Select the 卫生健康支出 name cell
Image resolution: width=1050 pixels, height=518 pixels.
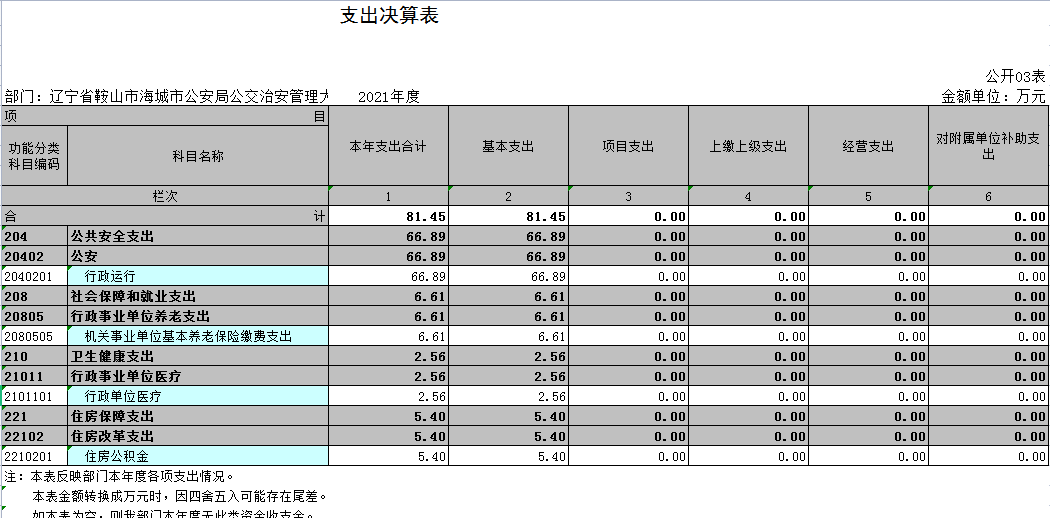198,357
